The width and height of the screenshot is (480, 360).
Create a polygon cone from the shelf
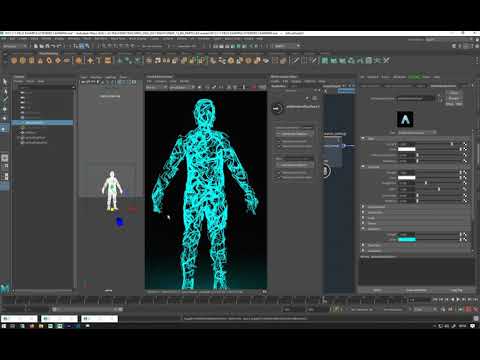click(x=40, y=60)
